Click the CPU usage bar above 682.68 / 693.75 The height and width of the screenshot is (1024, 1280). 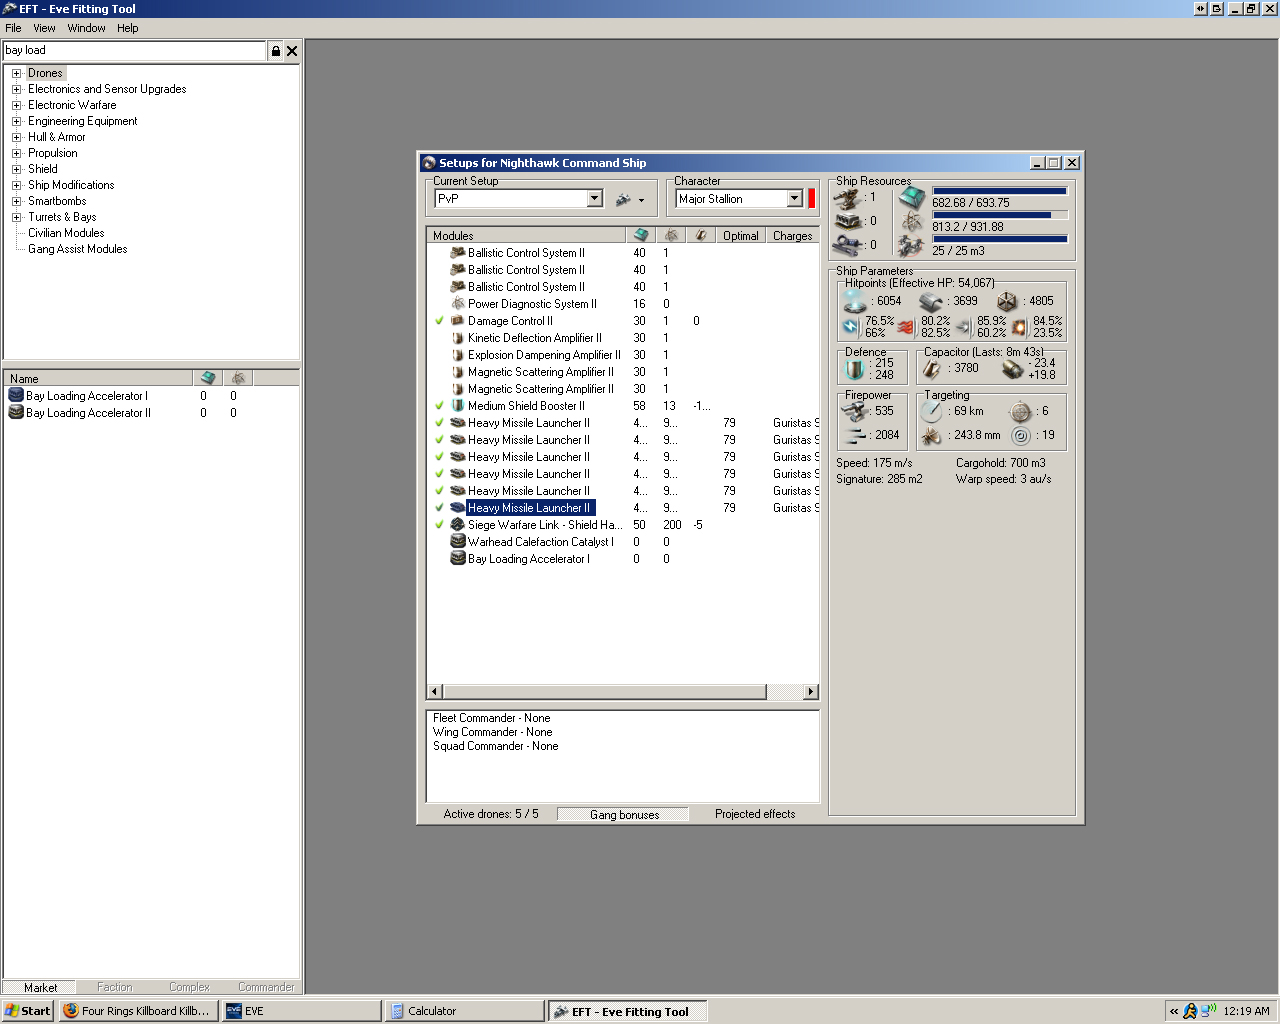click(x=1000, y=190)
